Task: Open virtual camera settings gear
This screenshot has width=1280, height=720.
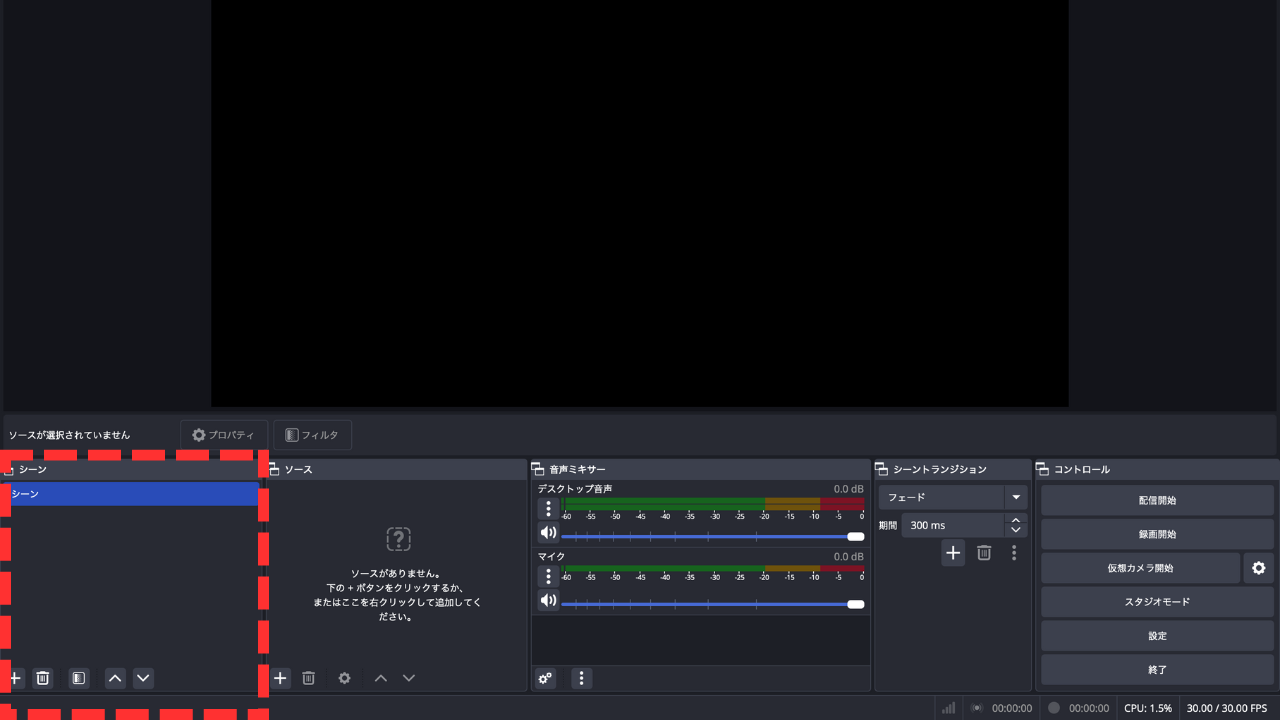Action: pos(1259,568)
